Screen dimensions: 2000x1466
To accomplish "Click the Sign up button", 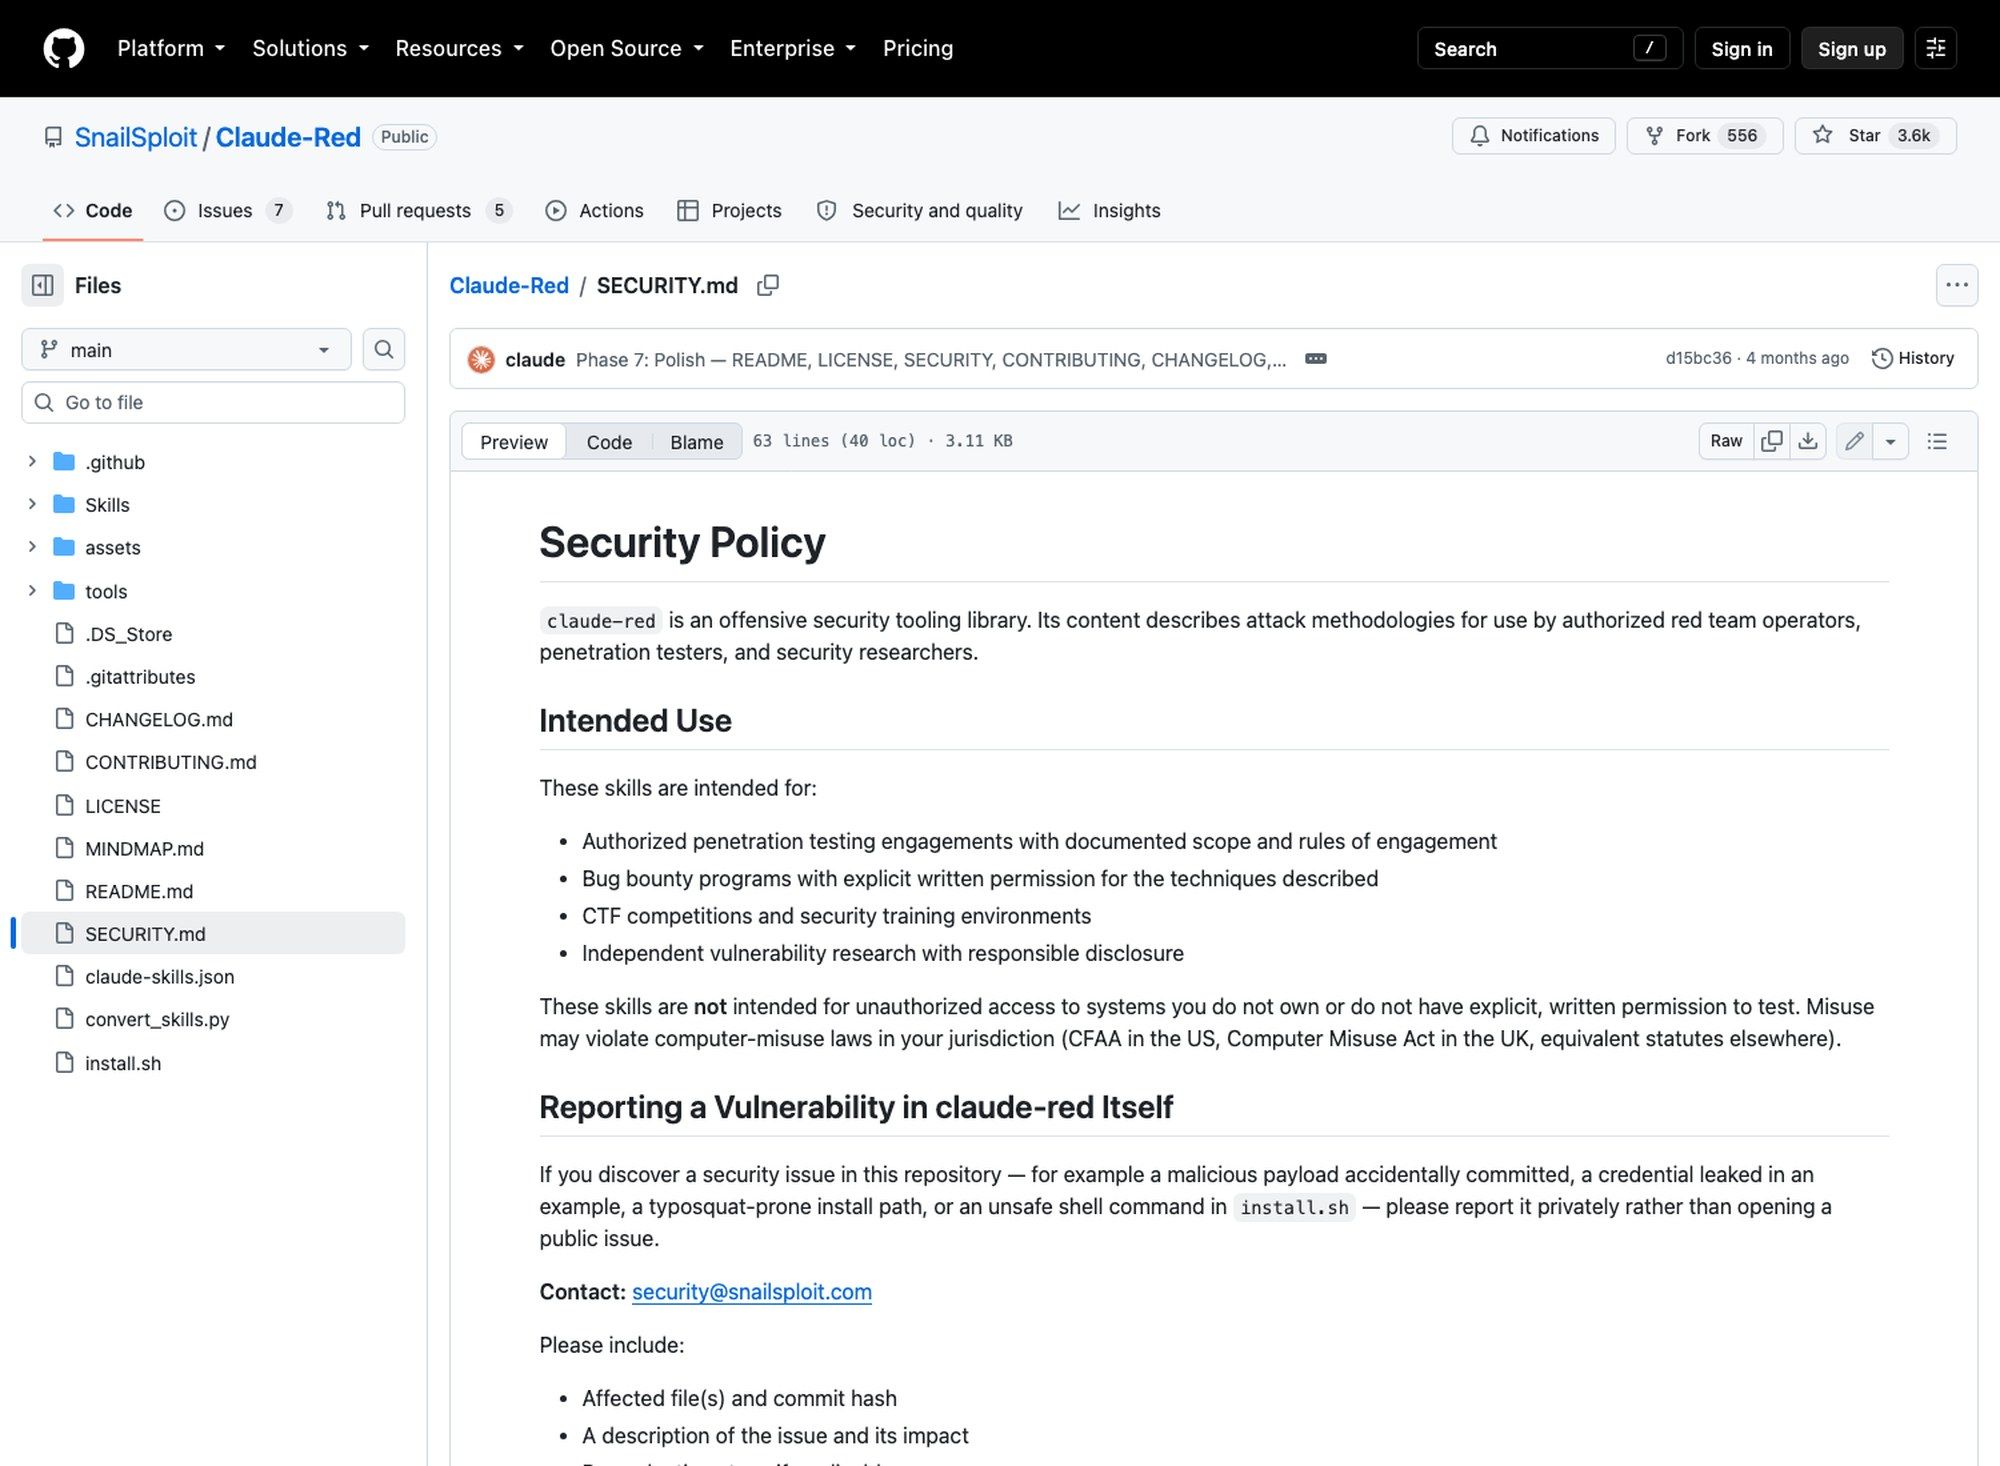I will [x=1852, y=49].
